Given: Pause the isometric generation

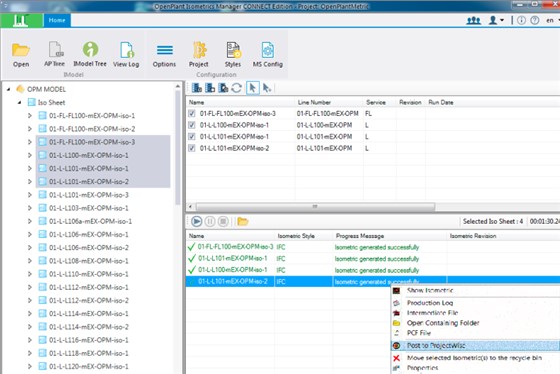Looking at the screenshot, I should (210, 221).
